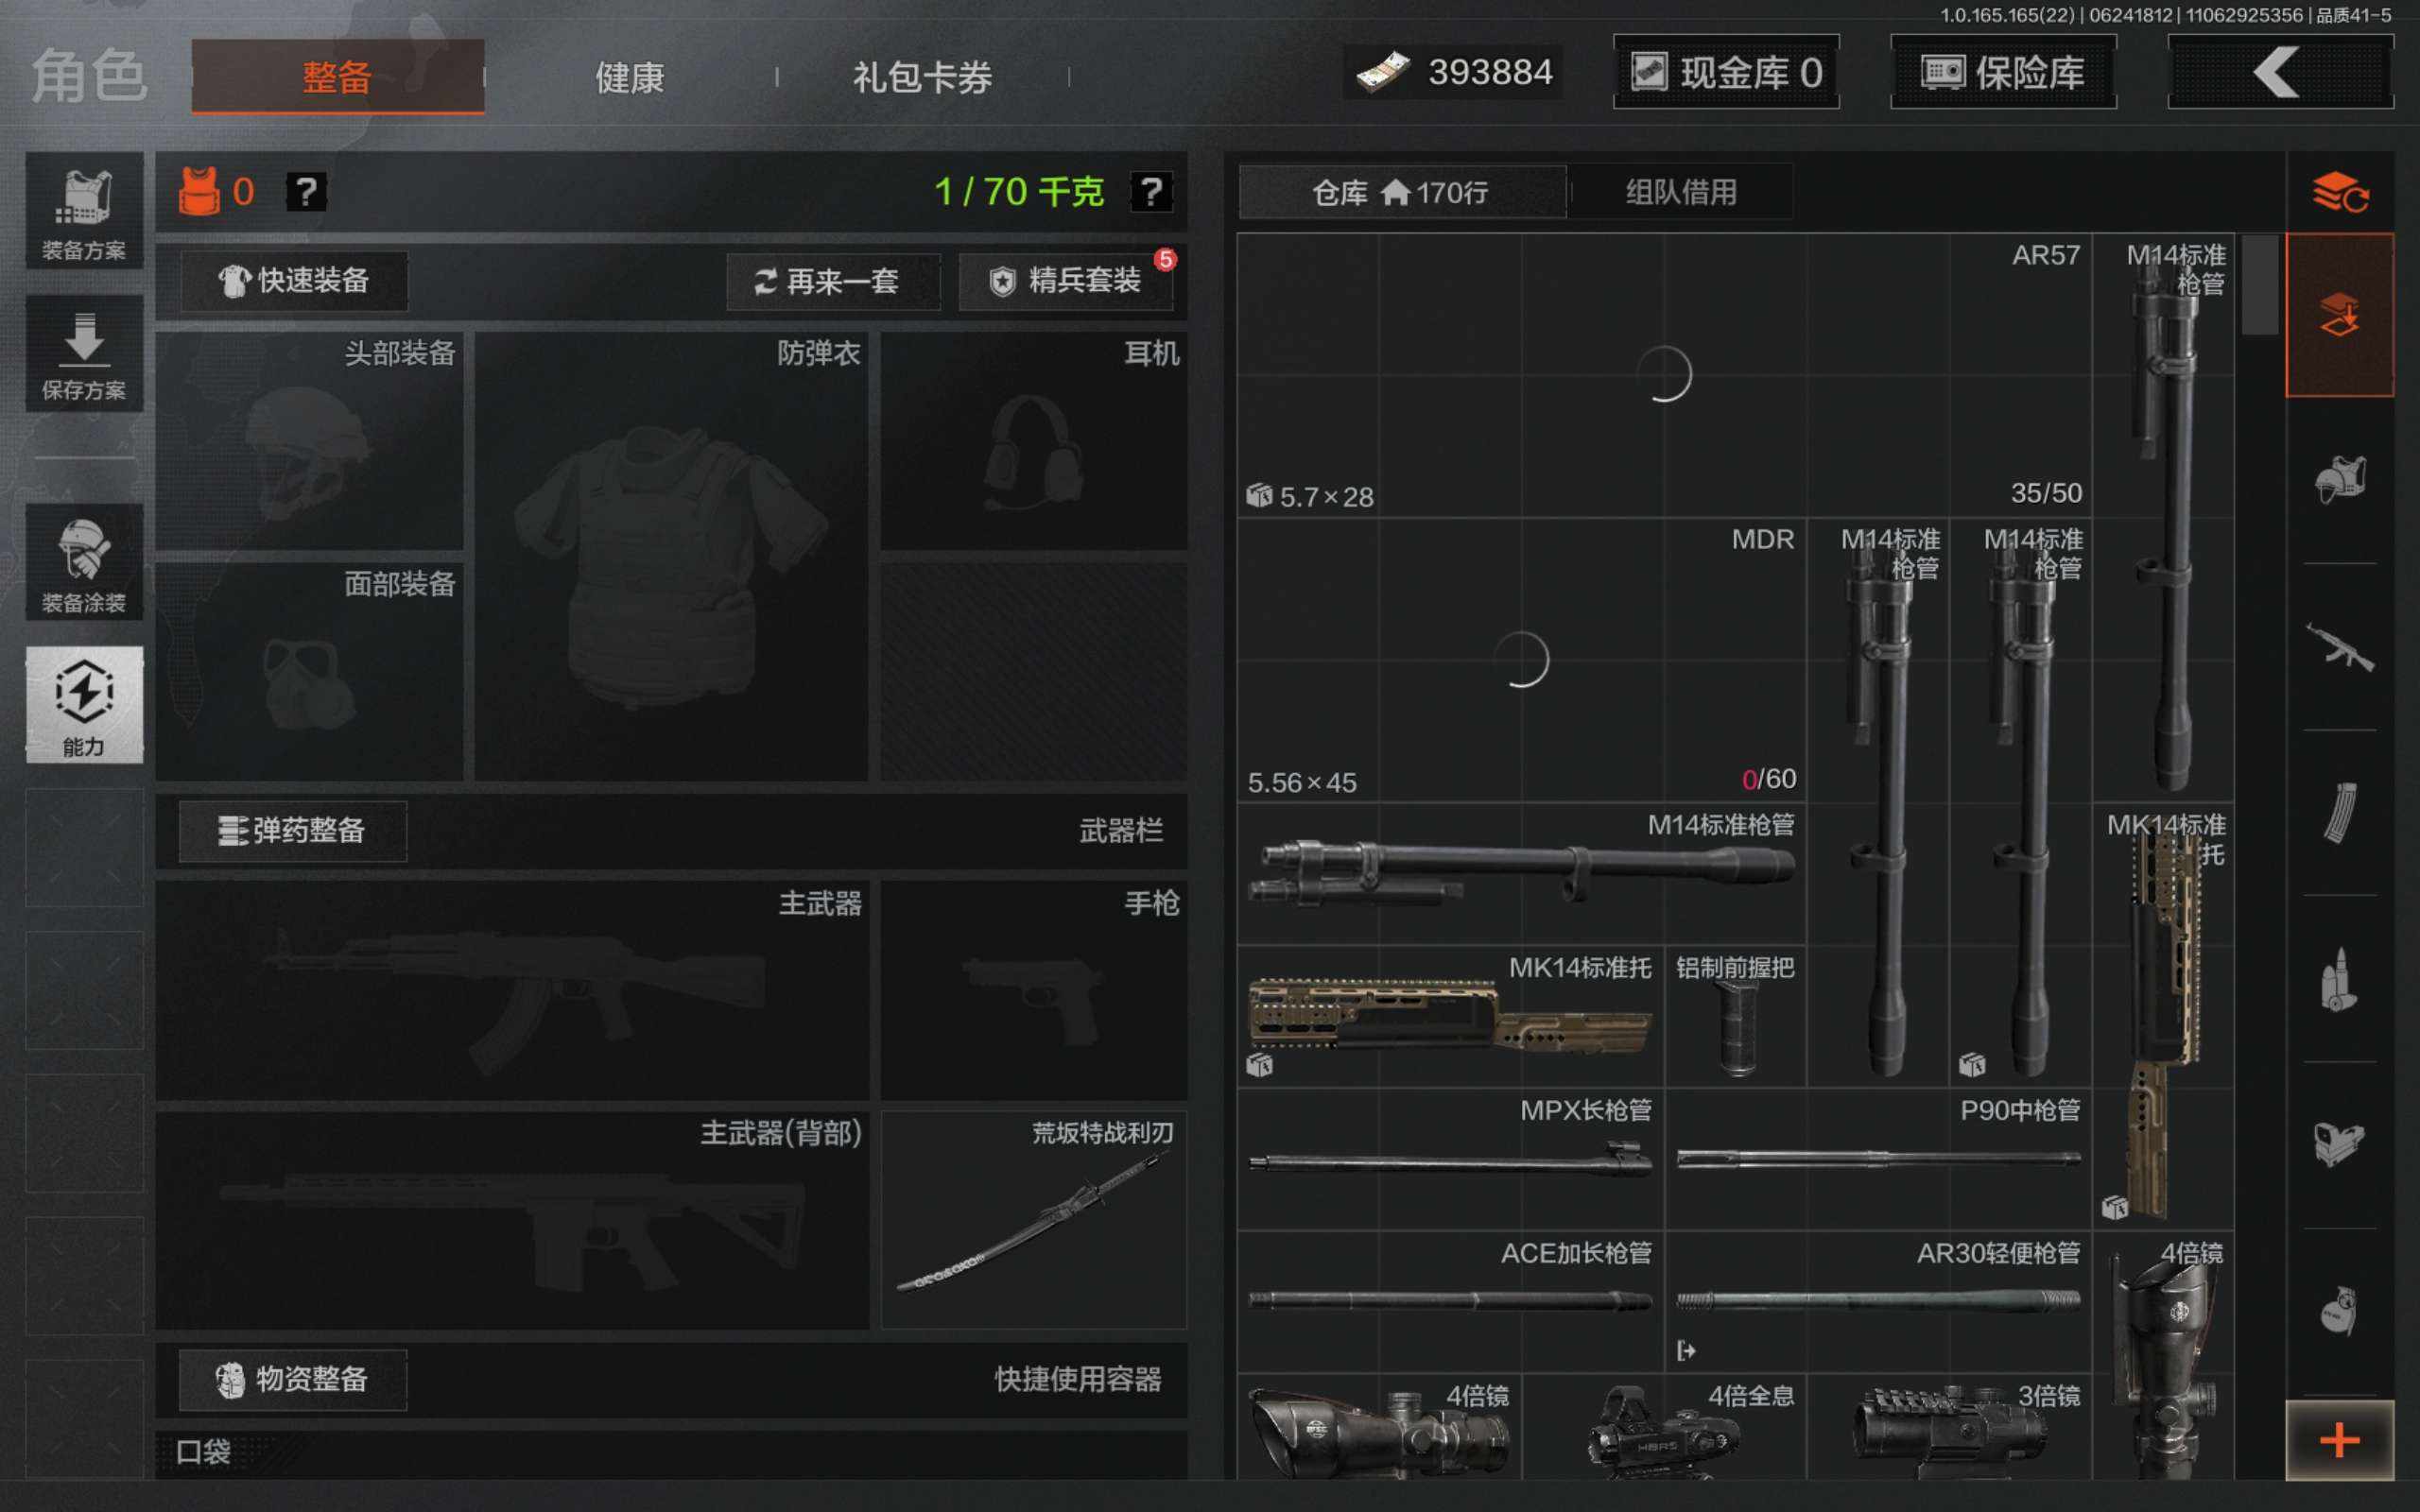Select the 荒坂特战利刃 blade item
Screen dimensions: 2420x1512
click(x=1034, y=1220)
